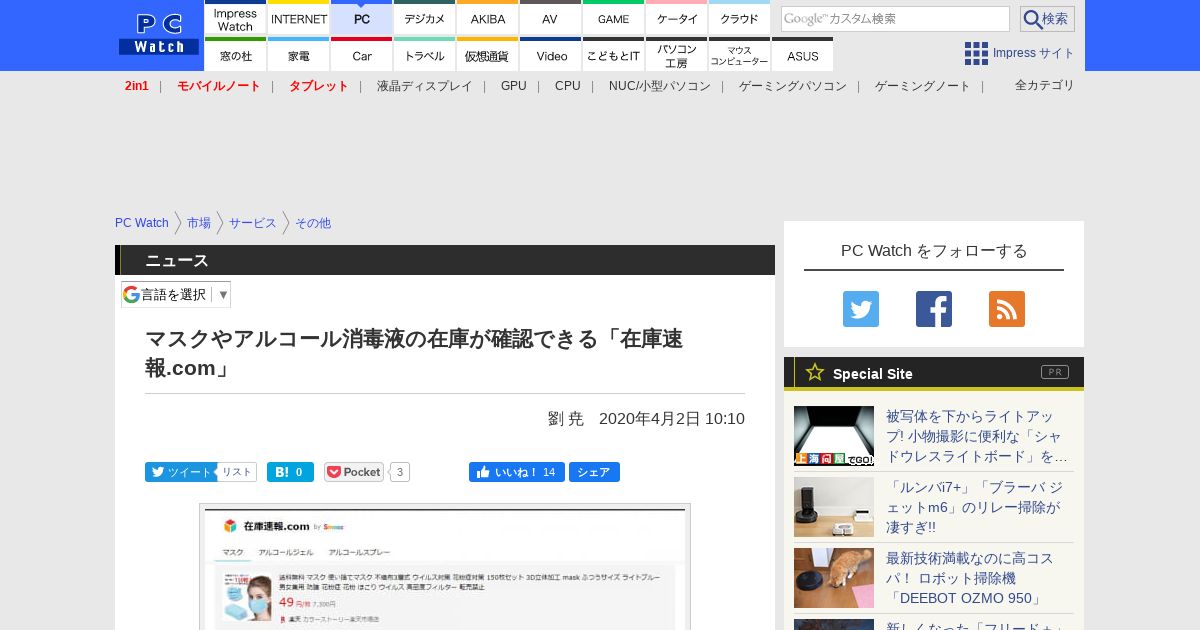This screenshot has width=1200, height=630.
Task: Switch to the GAME navigation tab
Action: tap(613, 19)
